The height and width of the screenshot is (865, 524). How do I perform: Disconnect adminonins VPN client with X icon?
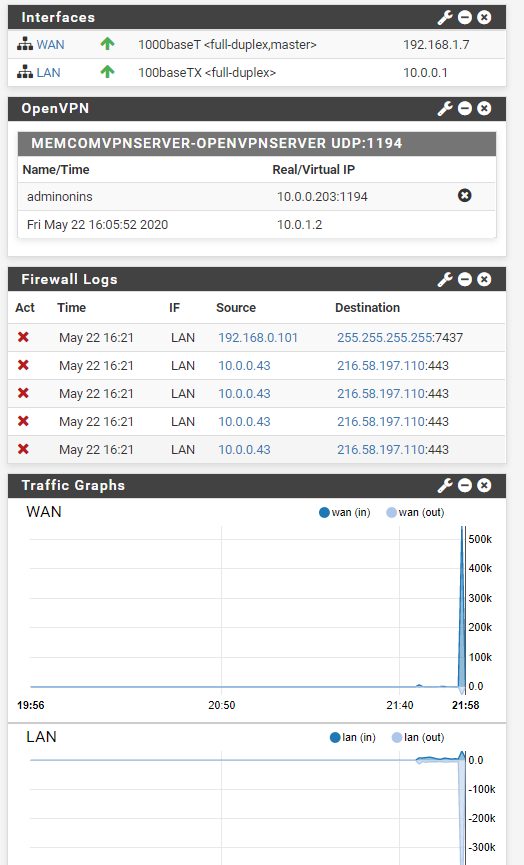(x=464, y=196)
